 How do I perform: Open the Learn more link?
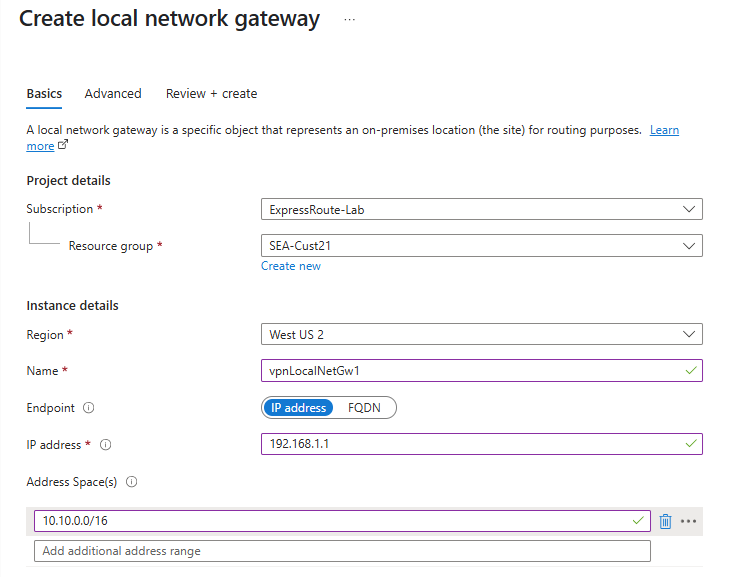[x=664, y=131]
